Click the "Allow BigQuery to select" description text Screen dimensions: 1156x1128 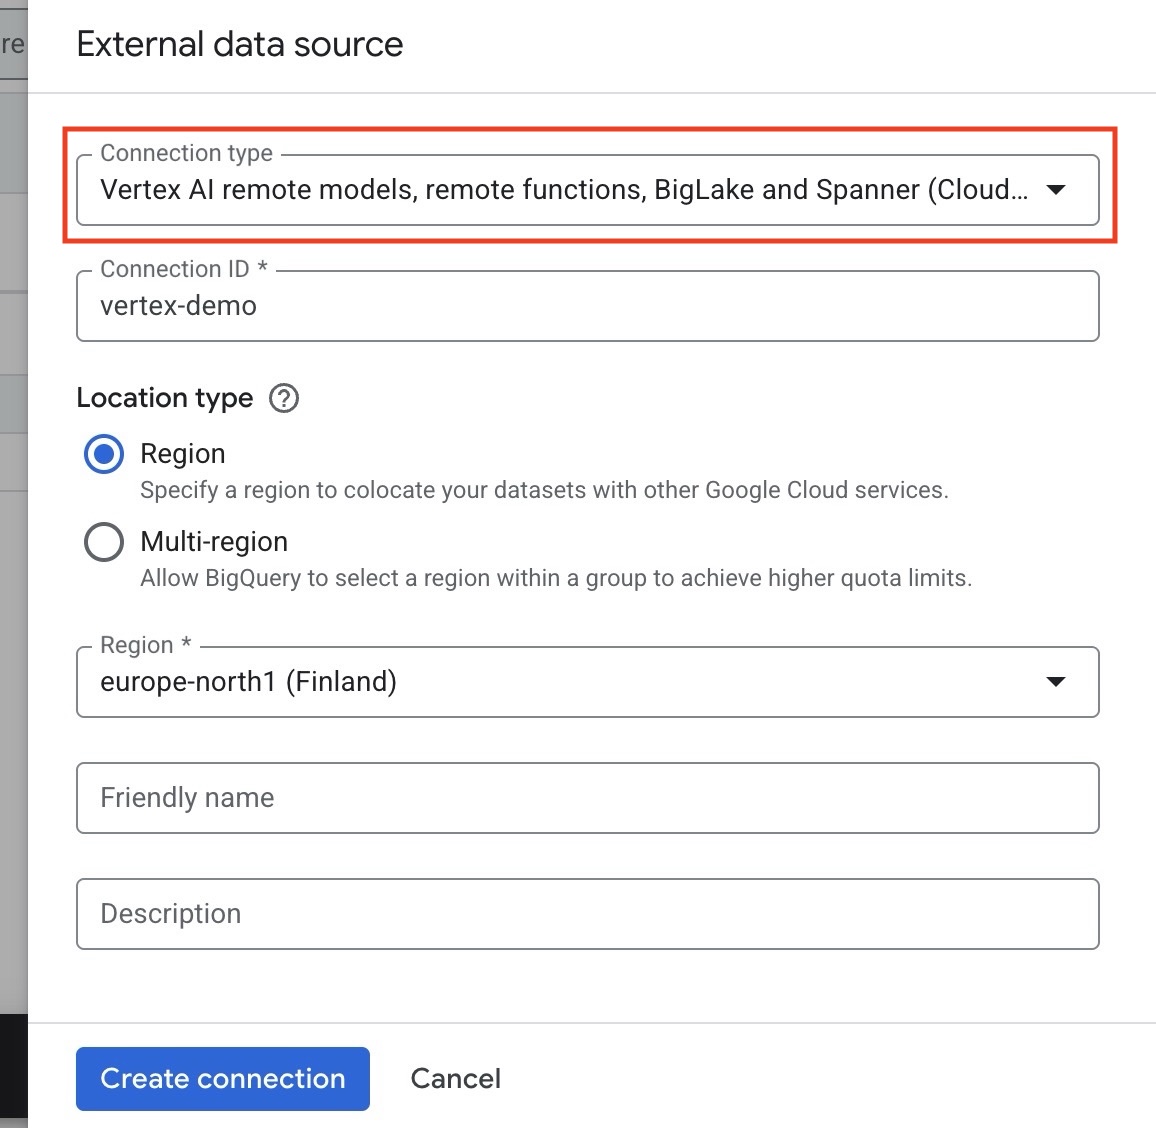(556, 578)
